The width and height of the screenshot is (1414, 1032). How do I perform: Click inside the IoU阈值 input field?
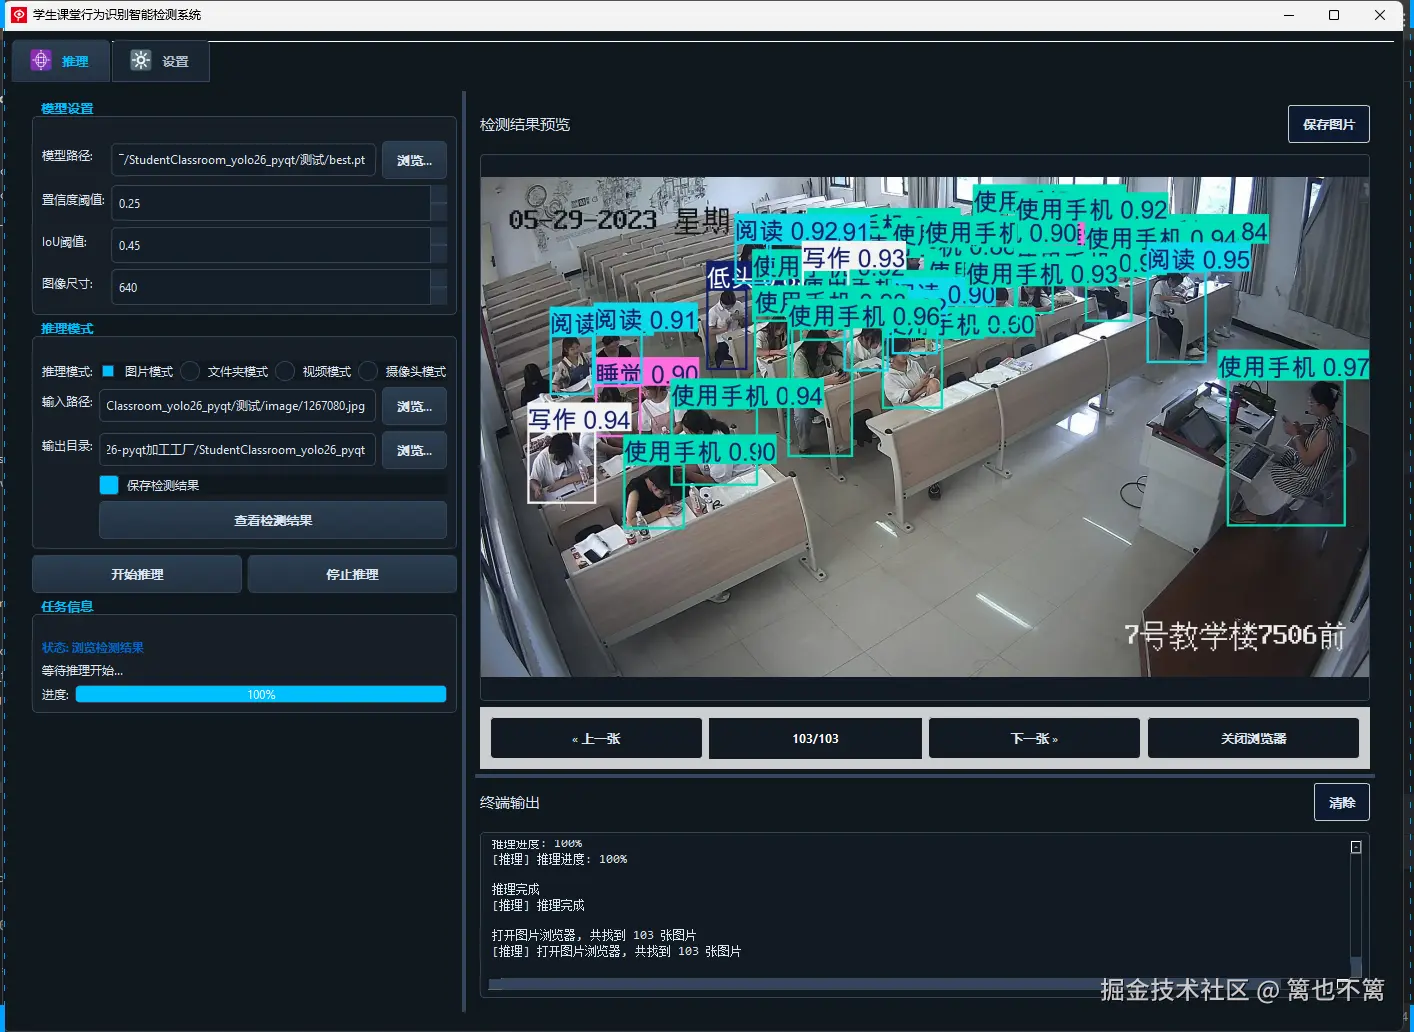[270, 245]
